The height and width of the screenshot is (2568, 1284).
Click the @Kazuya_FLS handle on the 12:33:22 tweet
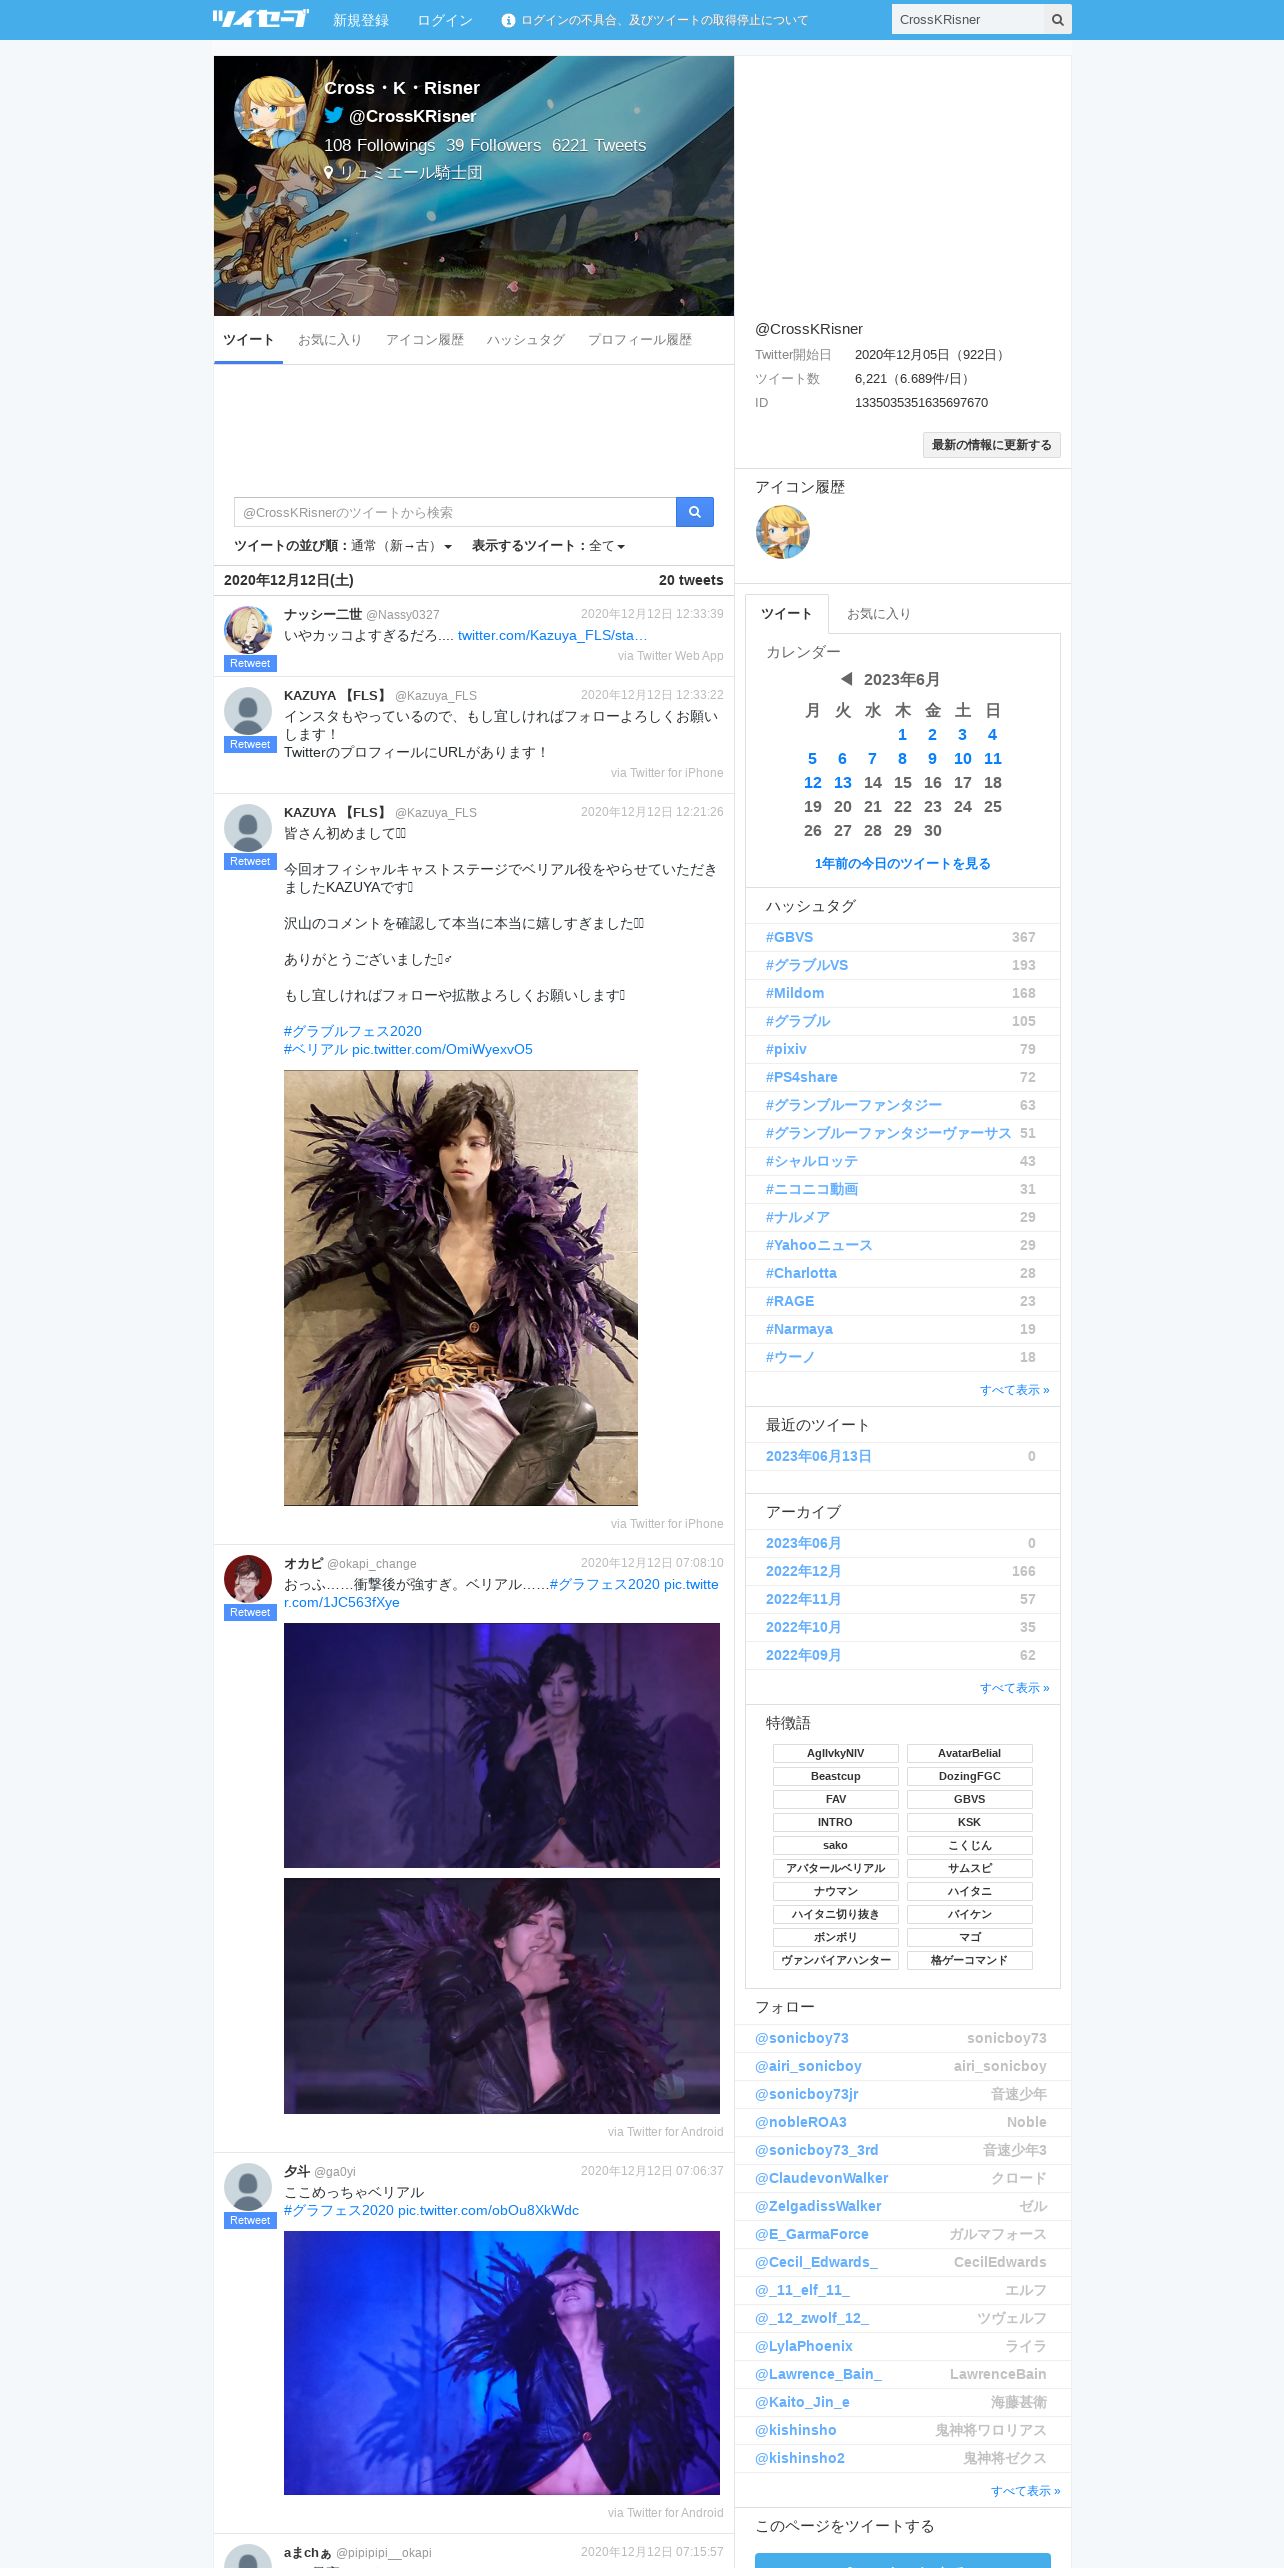coord(436,696)
